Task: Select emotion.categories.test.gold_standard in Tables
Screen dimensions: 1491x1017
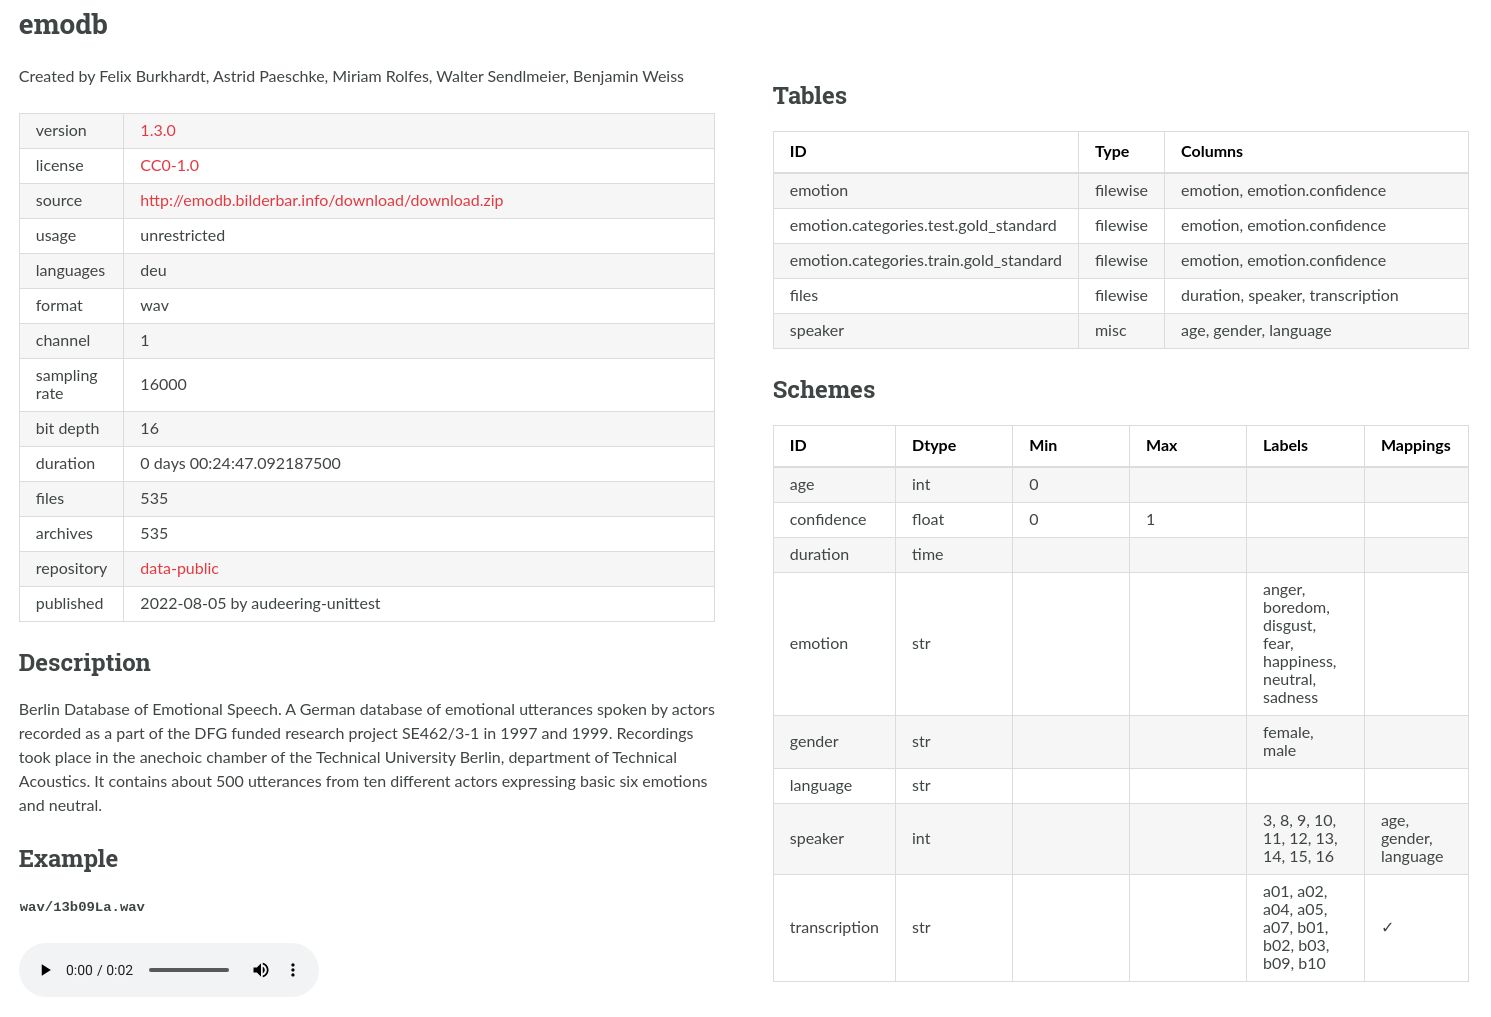Action: tap(922, 226)
